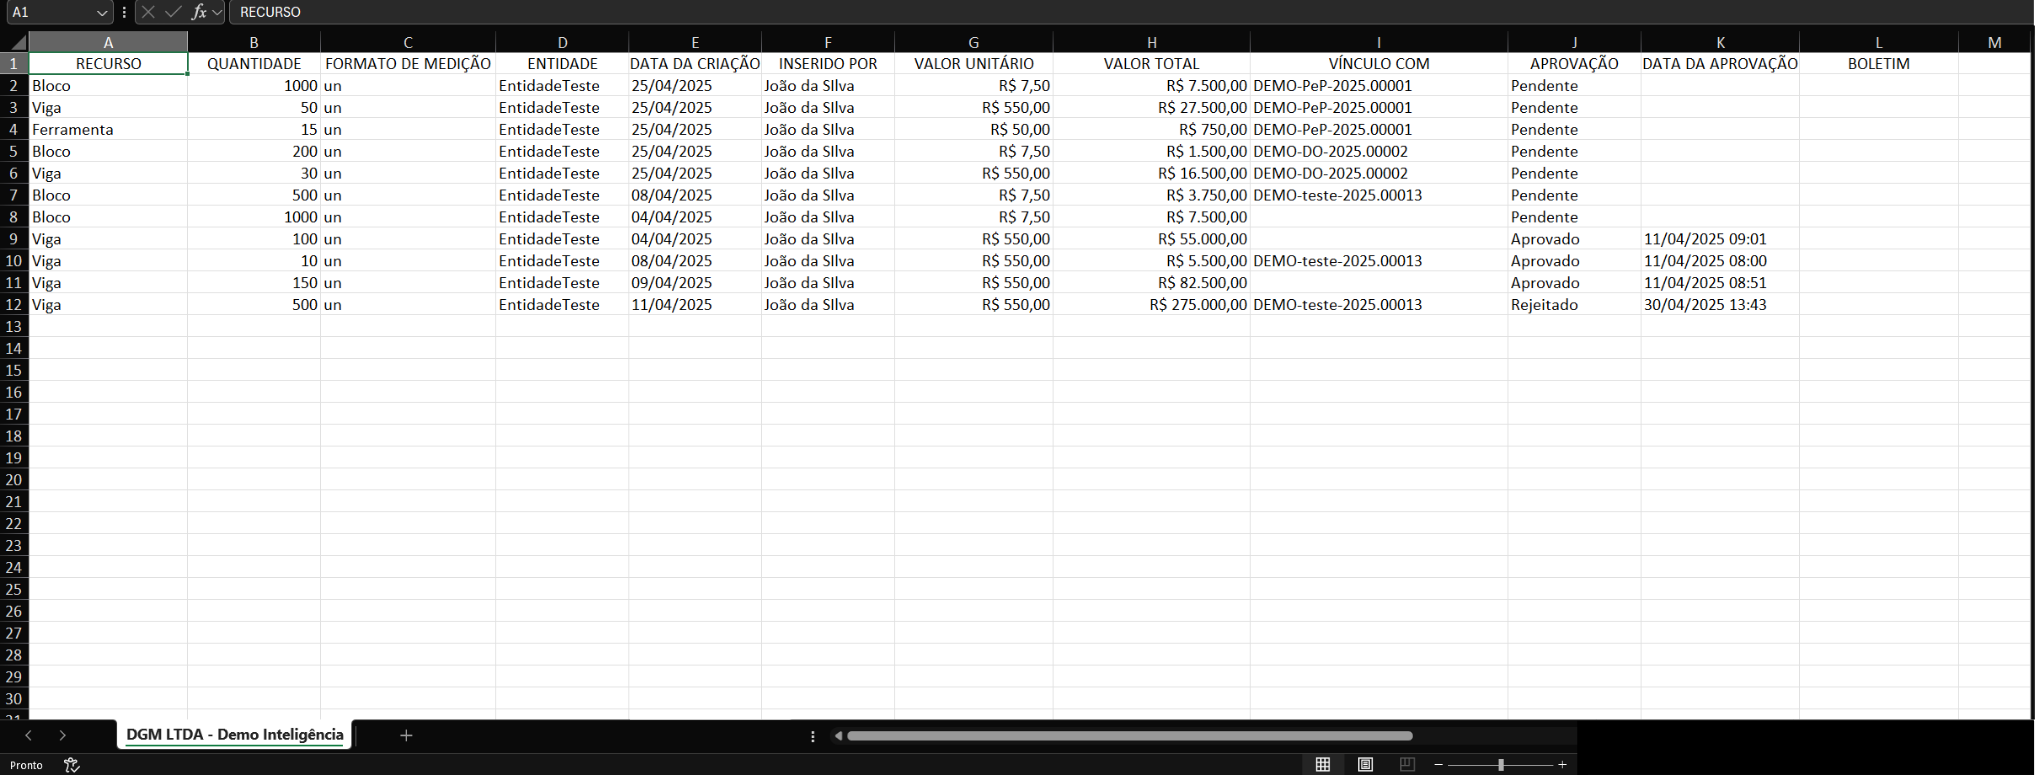Click the zoom slider handle

[x=1500, y=765]
